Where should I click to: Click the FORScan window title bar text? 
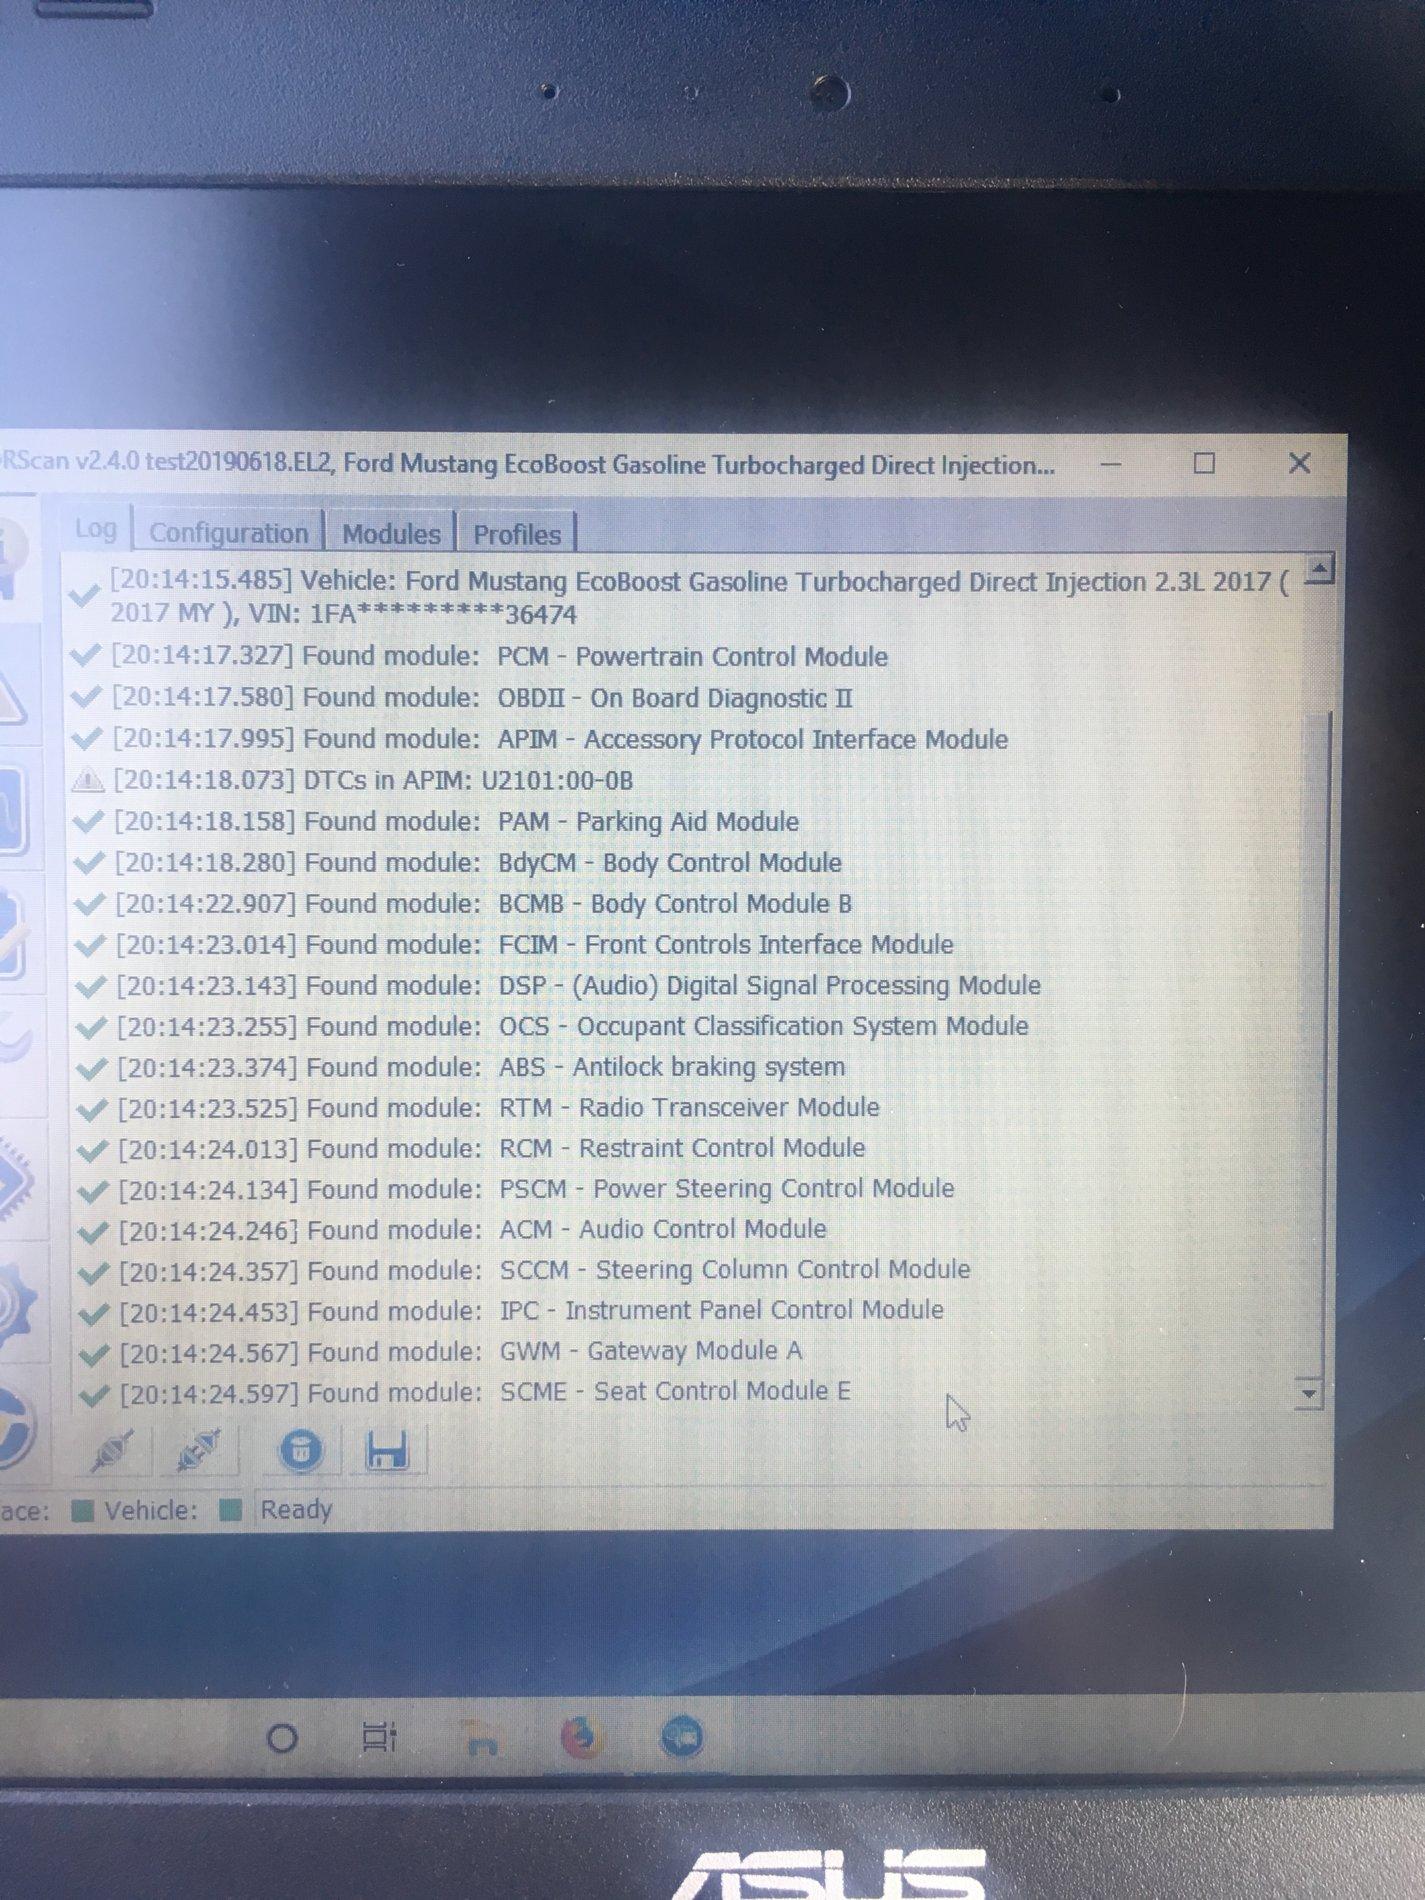point(526,463)
